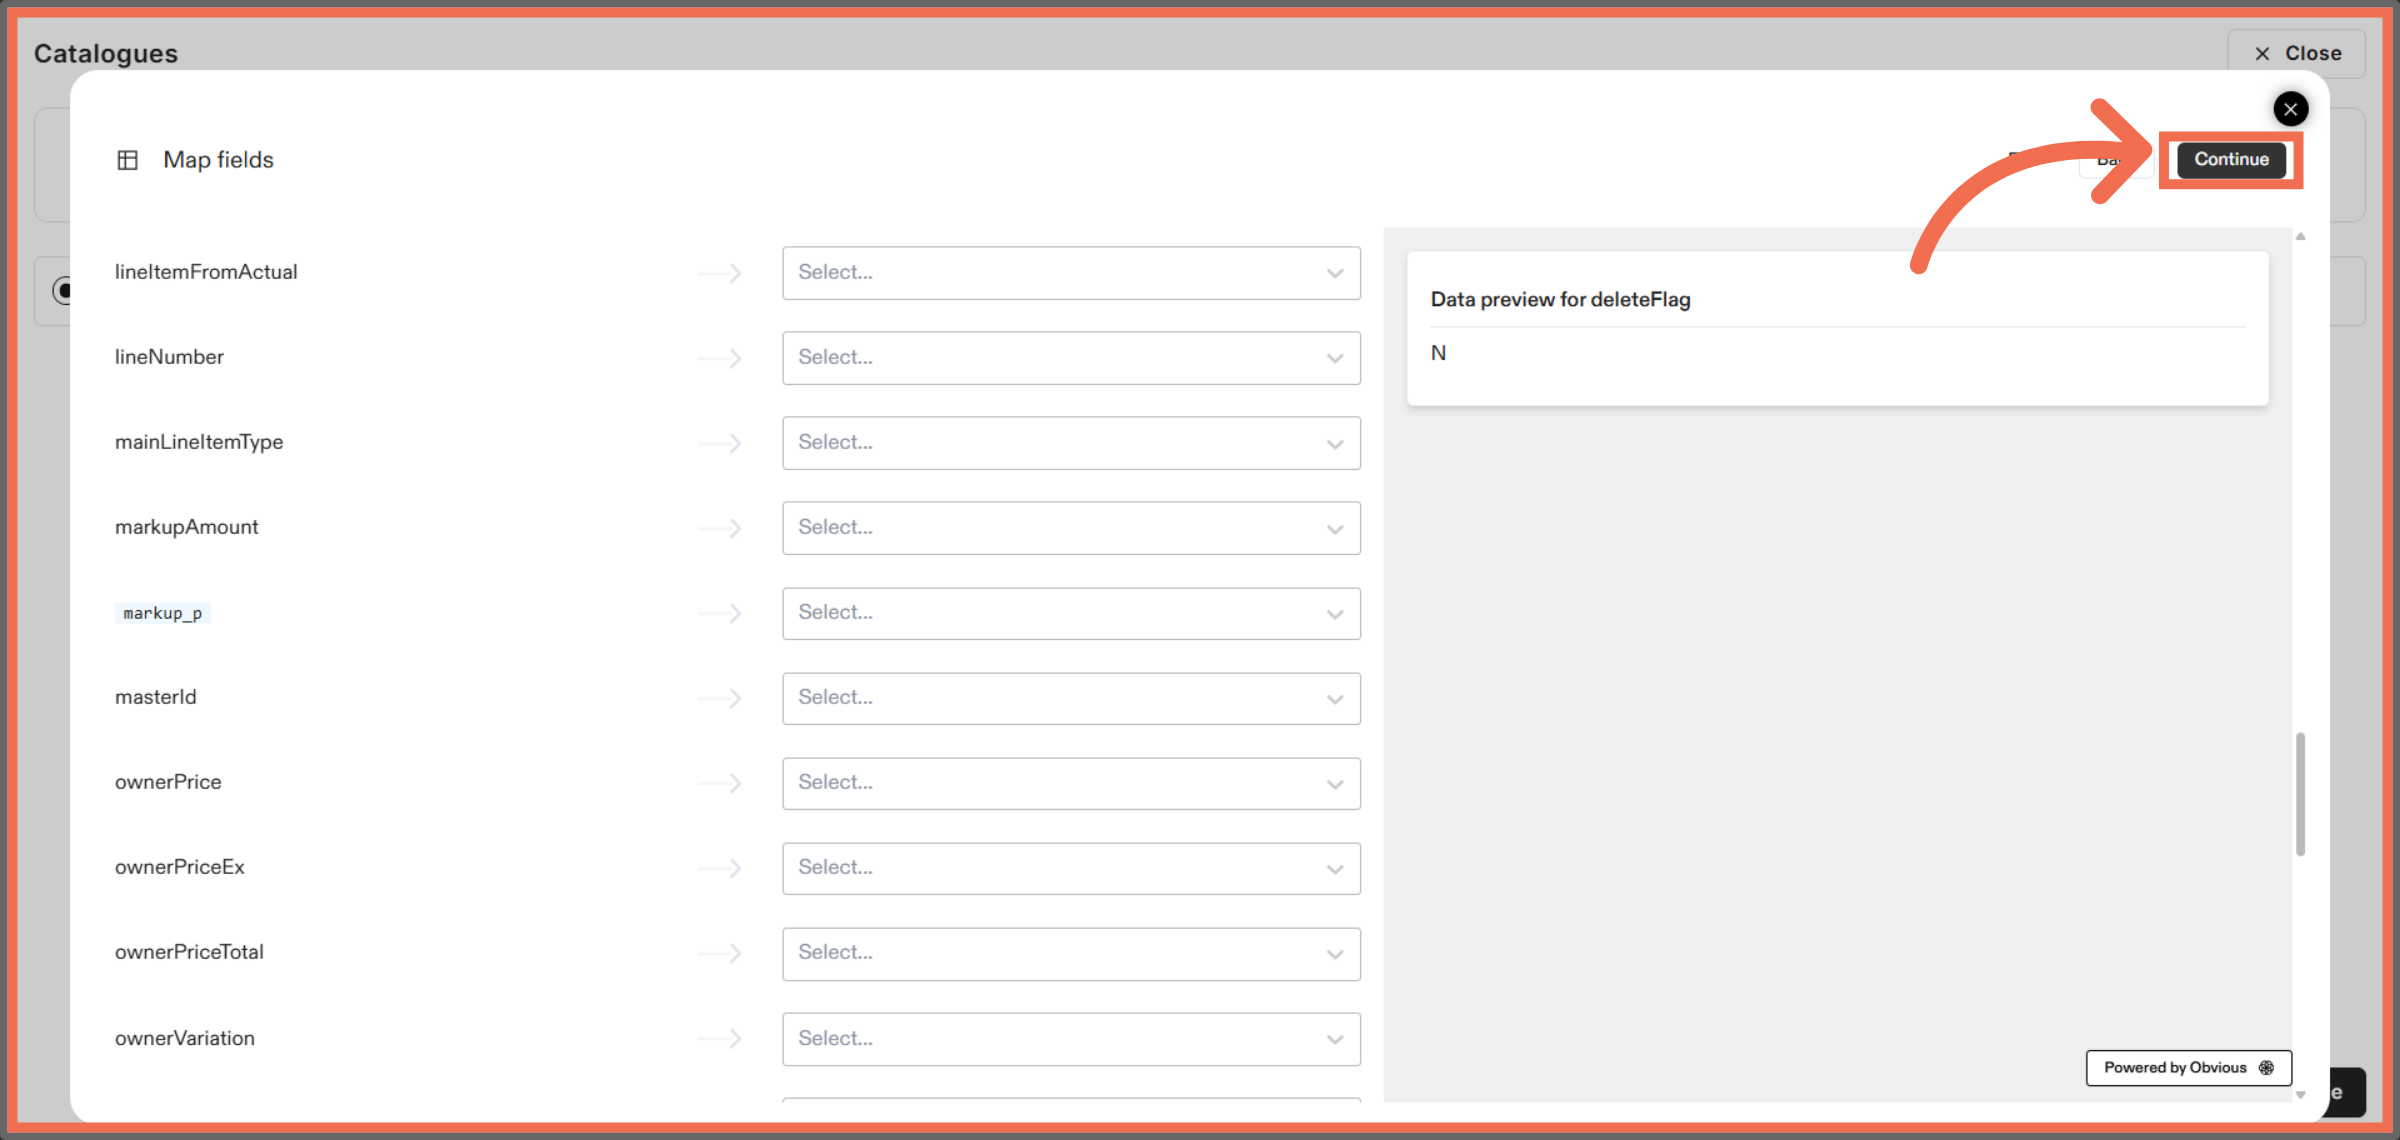Screen dimensions: 2400x1140
Task: Click the flower icon in Powered by Obvious badge
Action: [2267, 1067]
